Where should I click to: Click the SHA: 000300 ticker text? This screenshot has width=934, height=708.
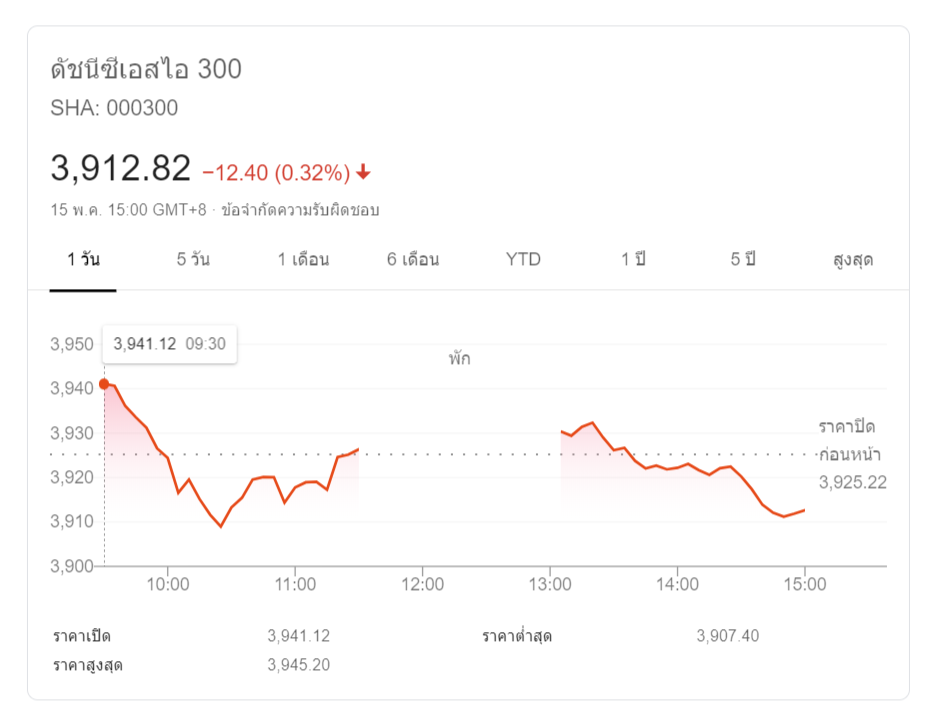(114, 108)
